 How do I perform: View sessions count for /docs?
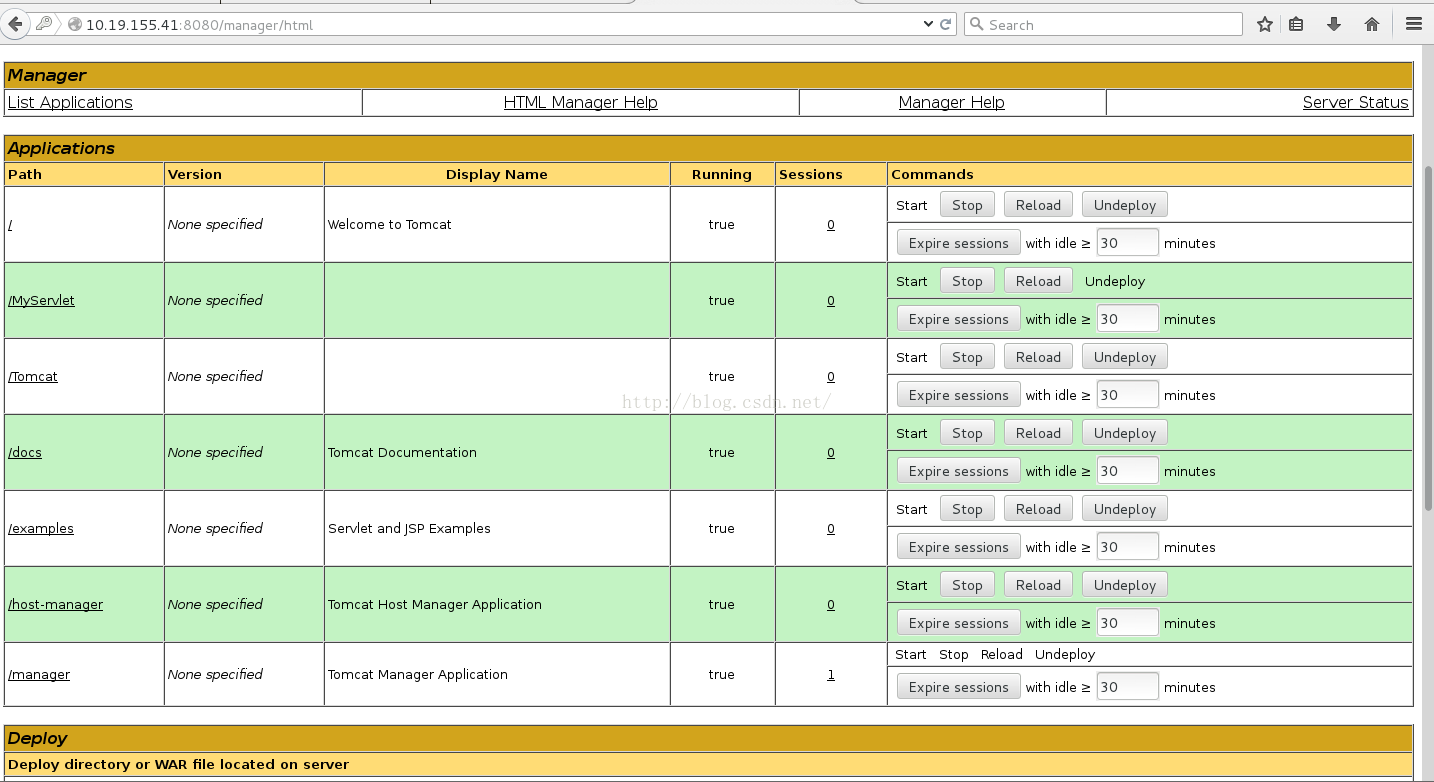click(x=831, y=453)
